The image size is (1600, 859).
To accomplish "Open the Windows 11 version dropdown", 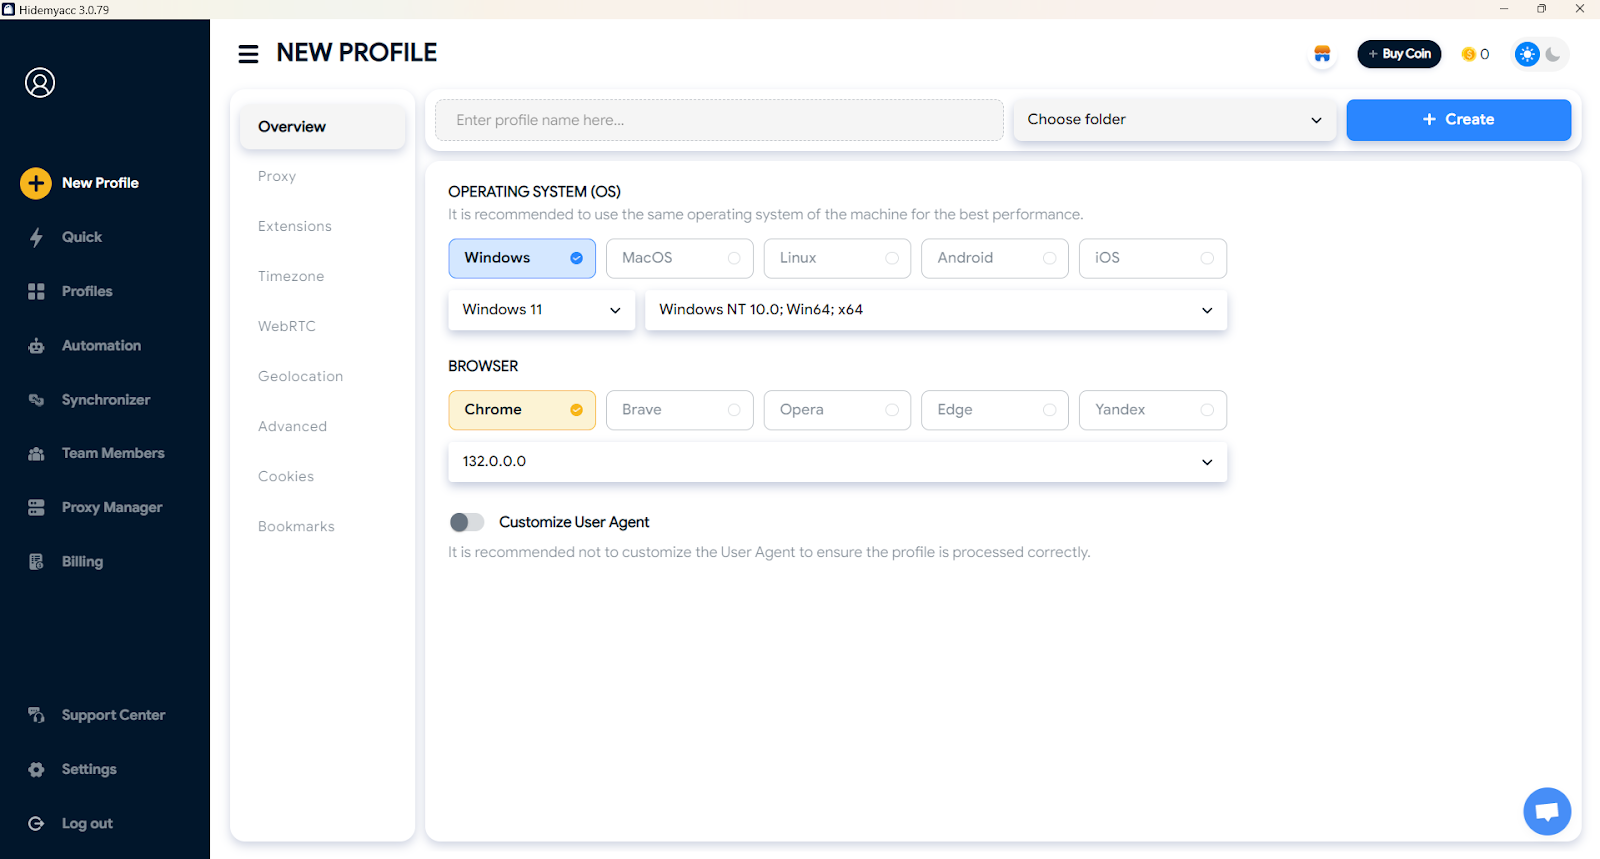I will [541, 310].
